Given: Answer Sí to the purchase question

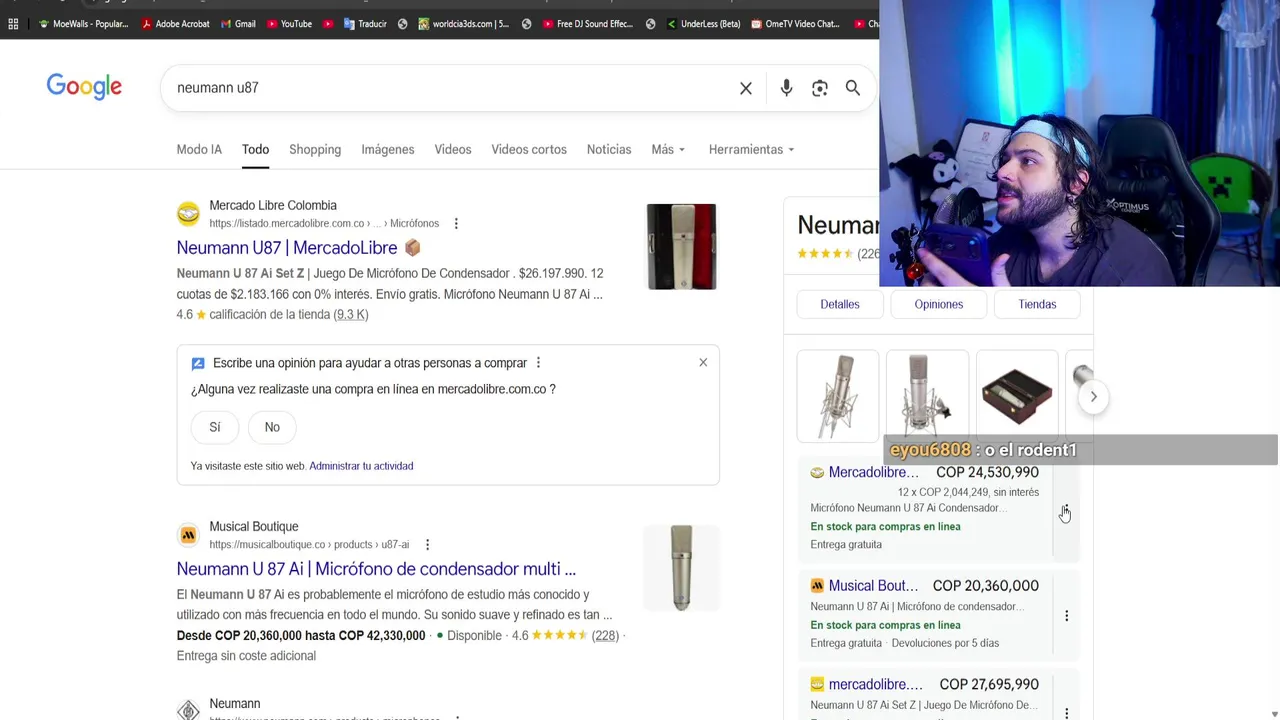Looking at the screenshot, I should (214, 427).
